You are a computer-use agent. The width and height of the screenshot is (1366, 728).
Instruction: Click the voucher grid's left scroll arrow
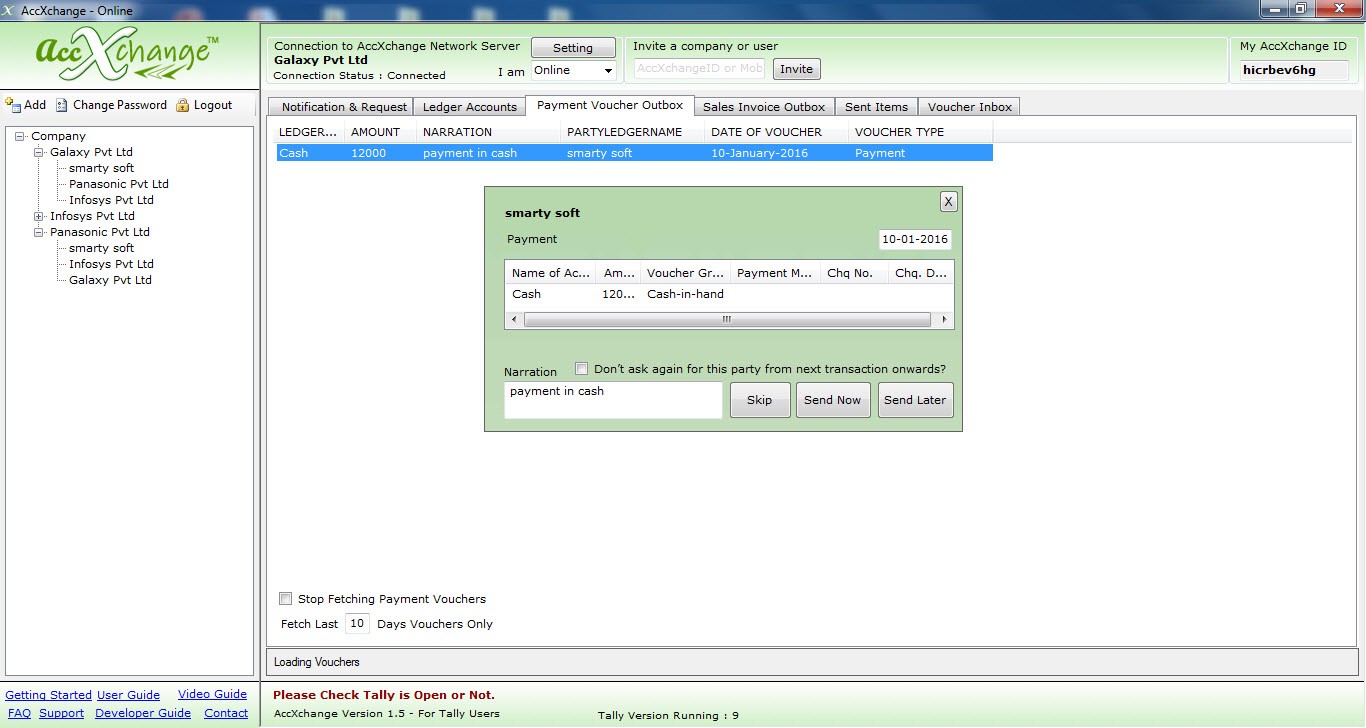pos(514,320)
